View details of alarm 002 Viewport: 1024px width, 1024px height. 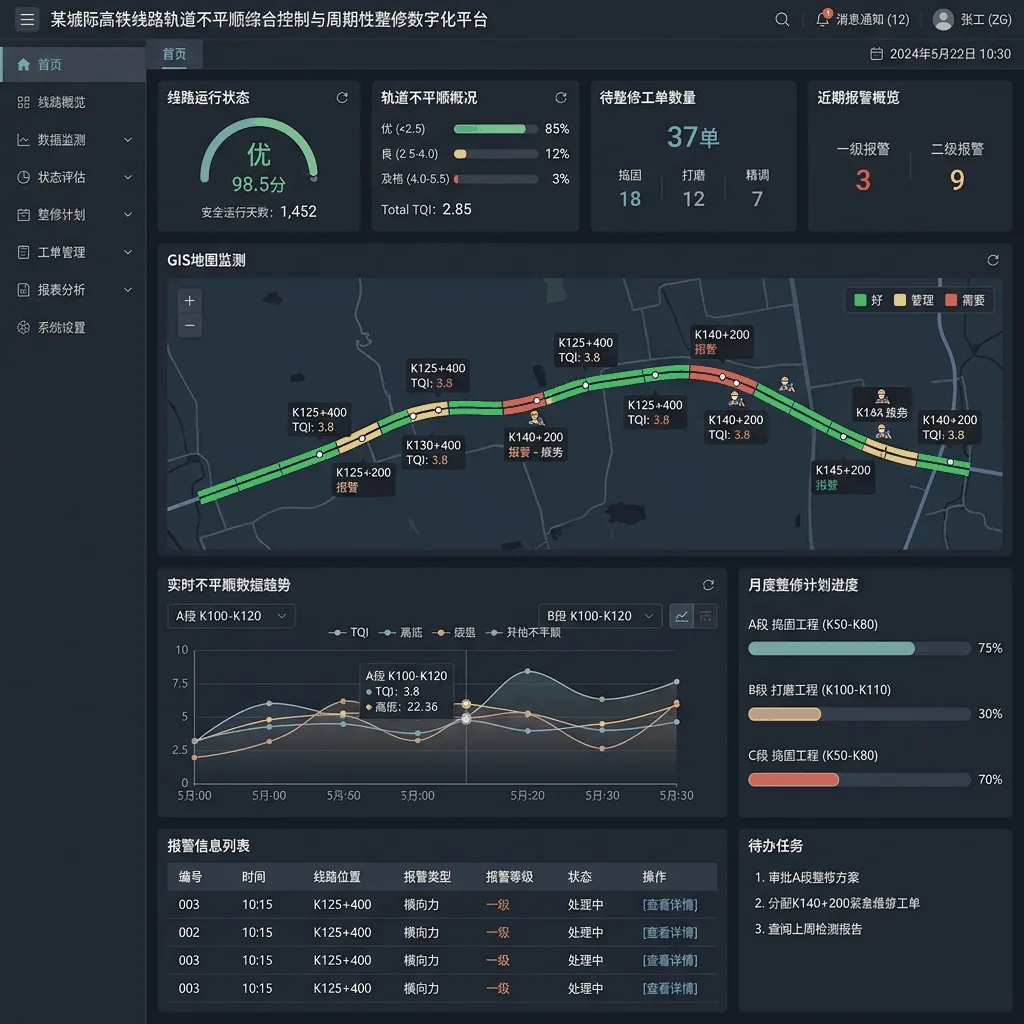click(670, 933)
